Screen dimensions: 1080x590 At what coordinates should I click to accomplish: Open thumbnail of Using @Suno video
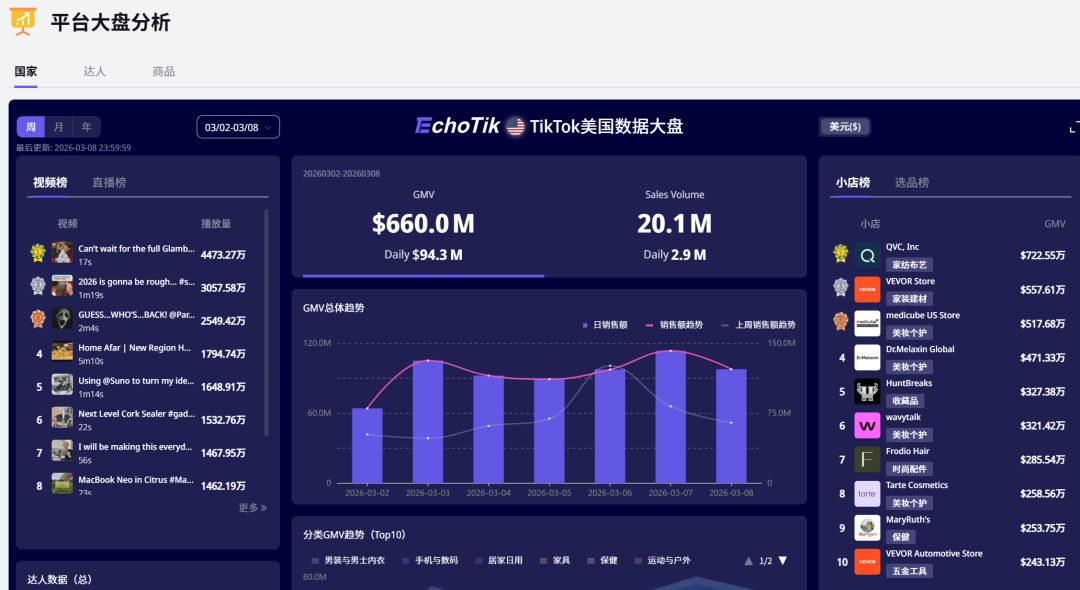tap(62, 385)
